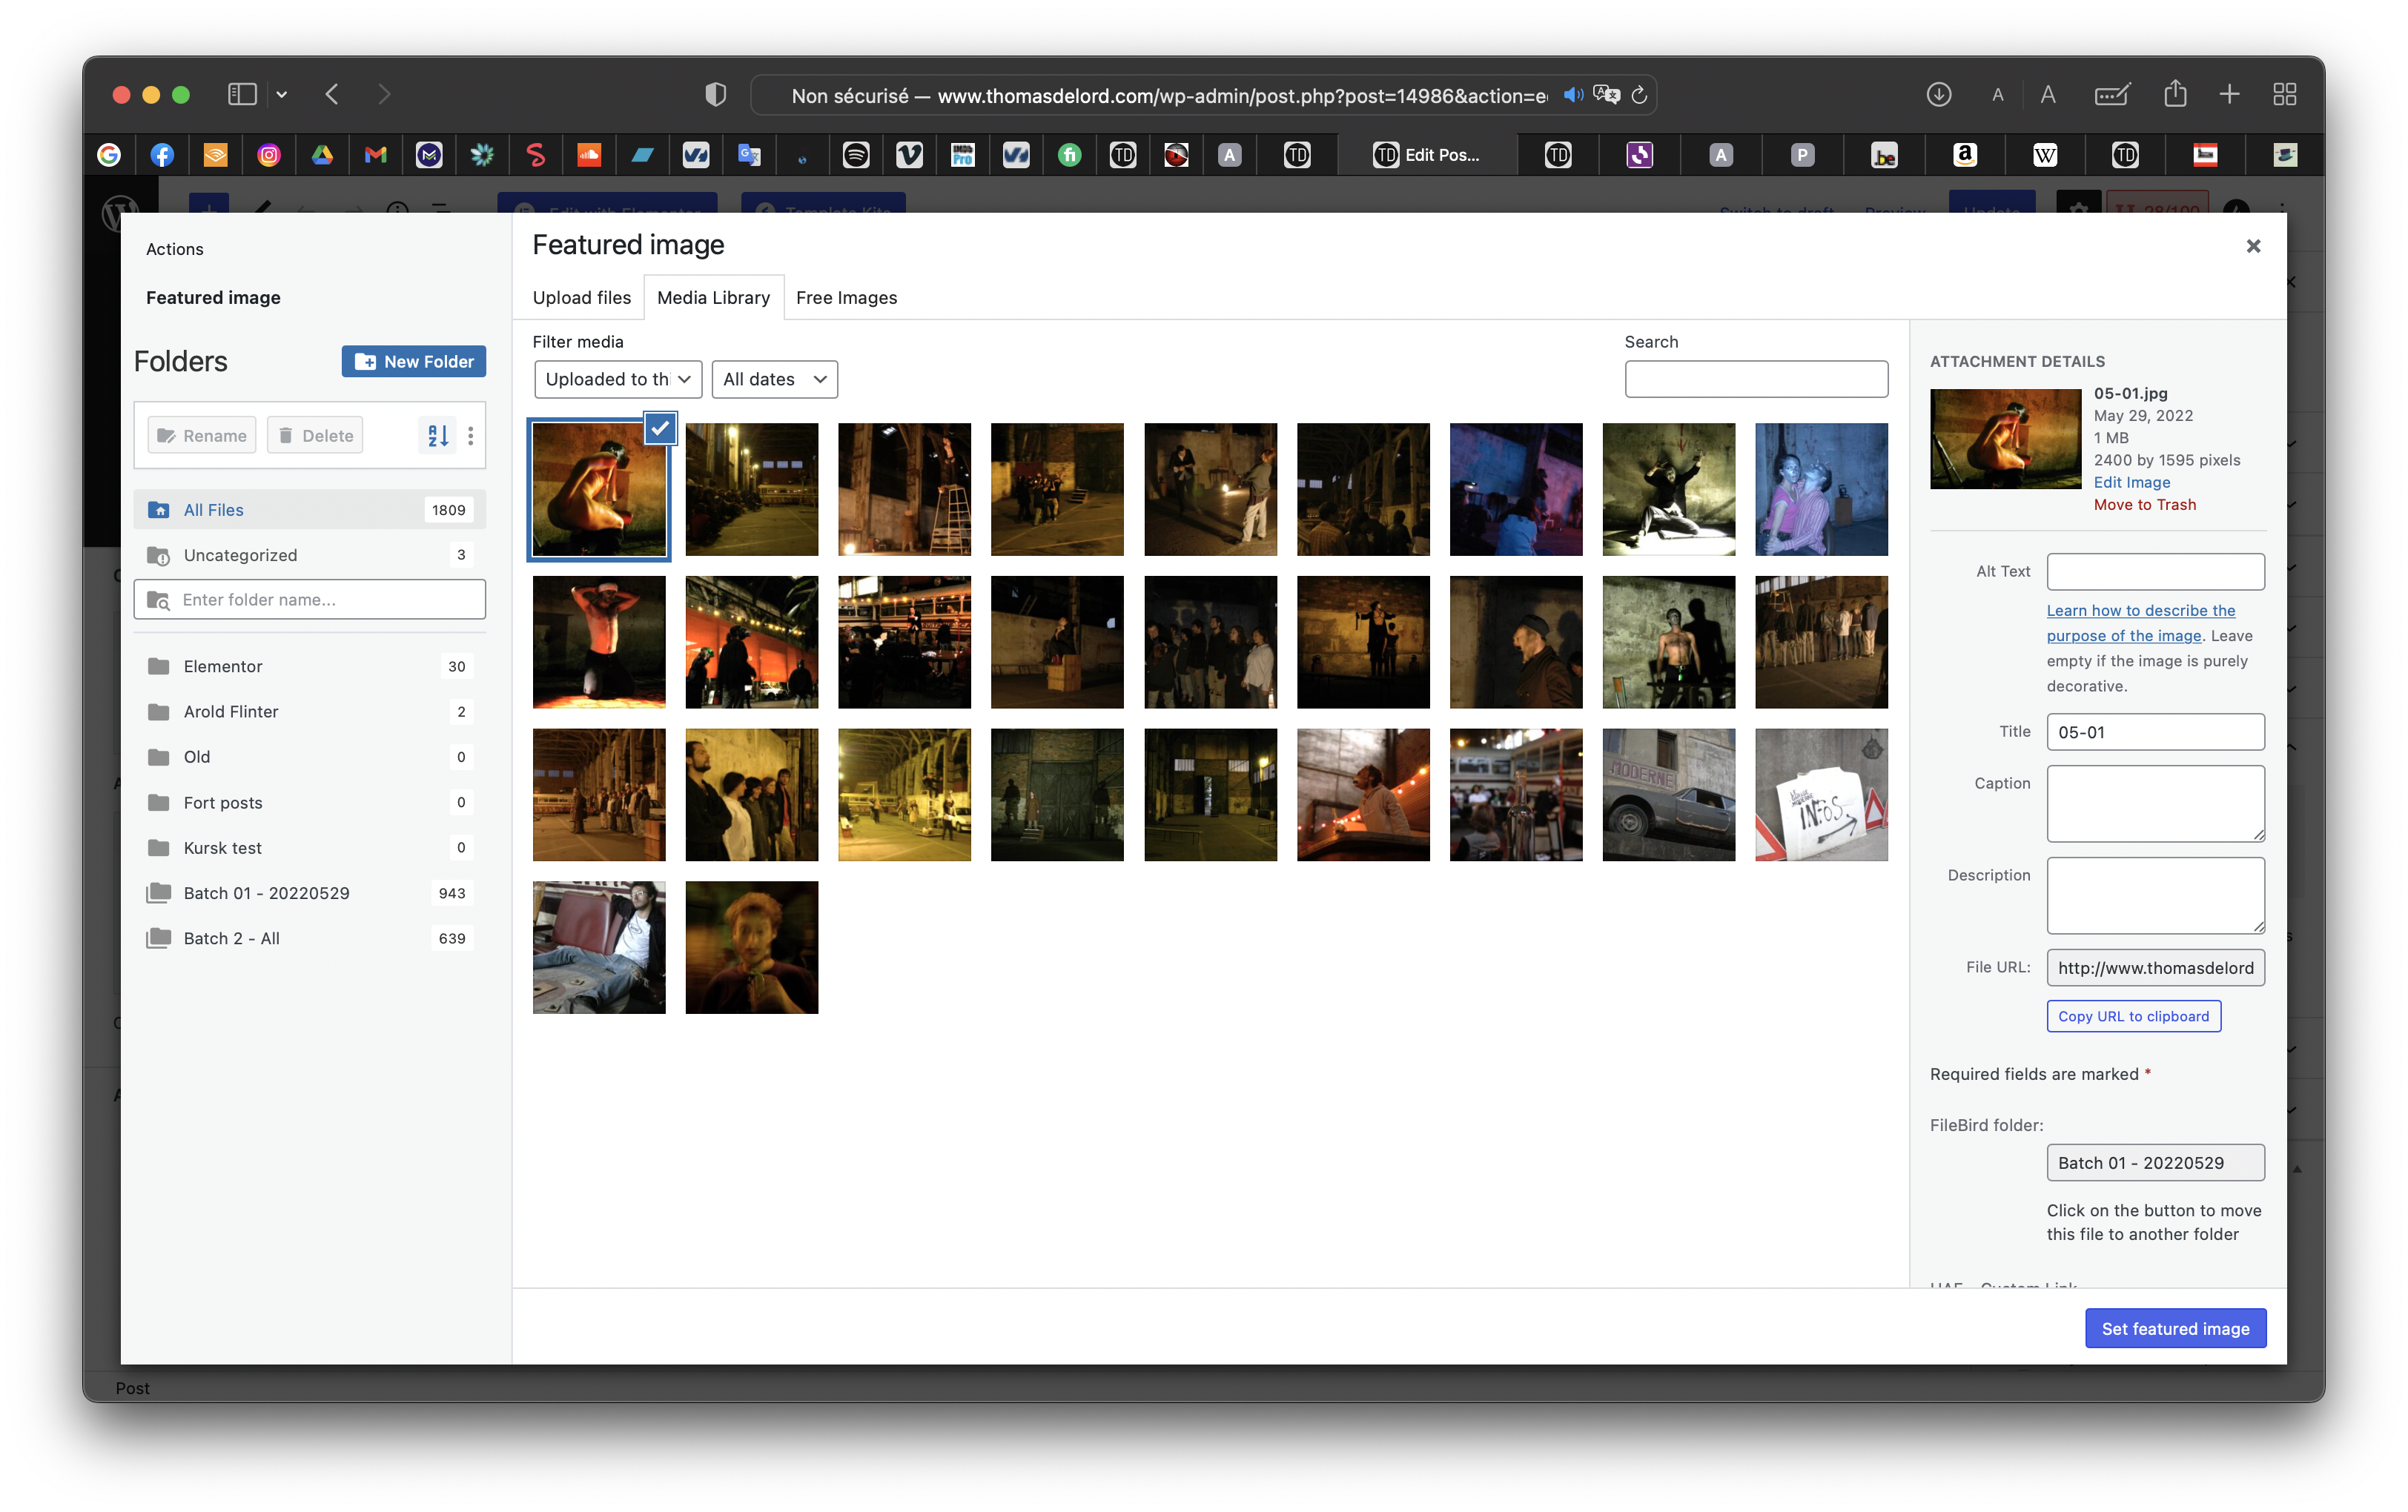
Task: Click the Search media input field
Action: pos(1756,379)
